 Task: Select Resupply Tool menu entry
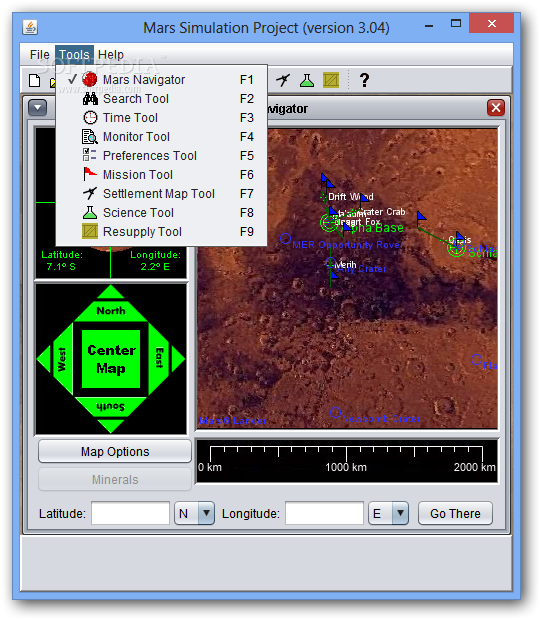[161, 231]
